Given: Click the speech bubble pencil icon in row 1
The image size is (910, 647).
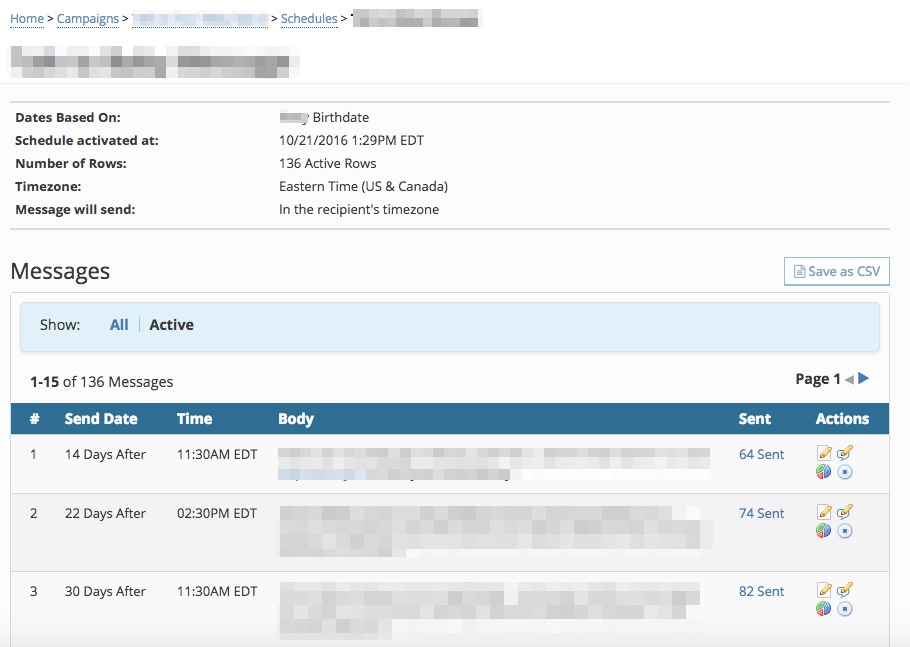Looking at the screenshot, I should (845, 452).
